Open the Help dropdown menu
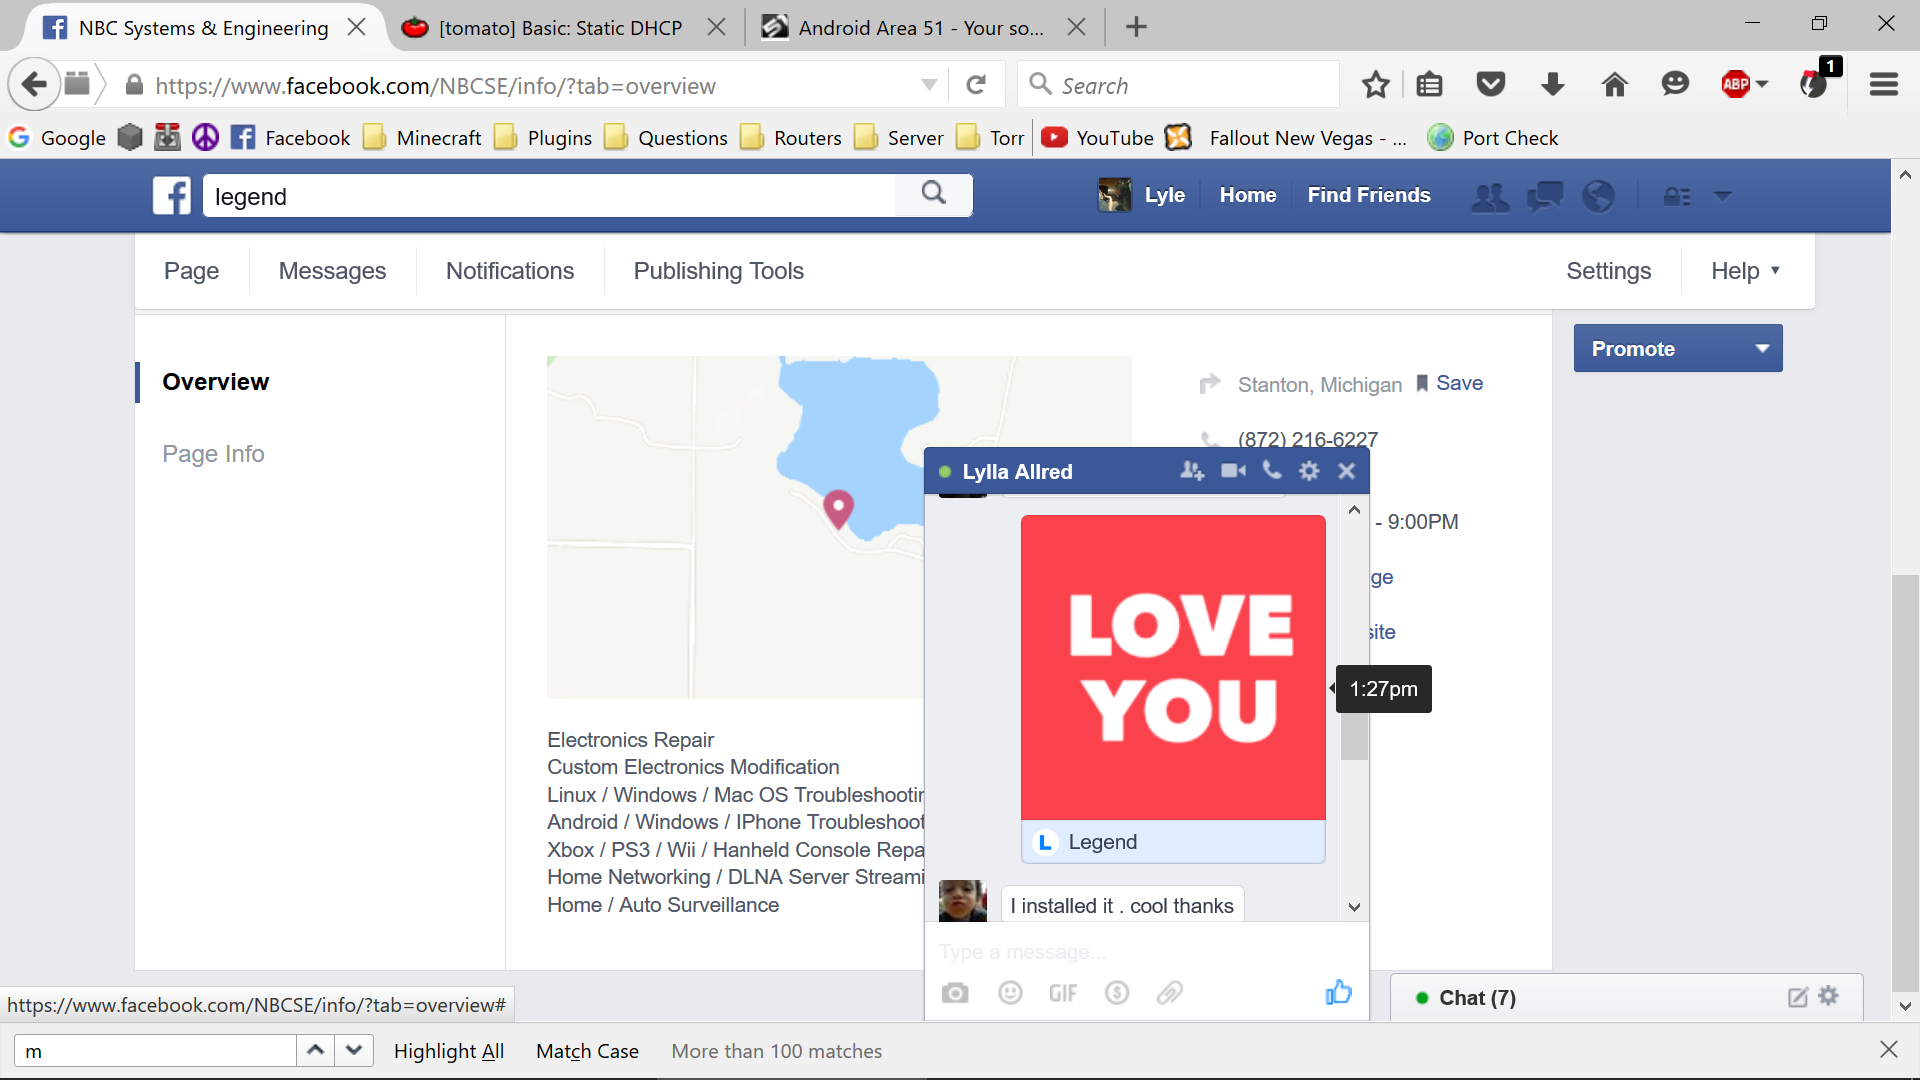Screen dimensions: 1920x1080 click(x=1745, y=271)
